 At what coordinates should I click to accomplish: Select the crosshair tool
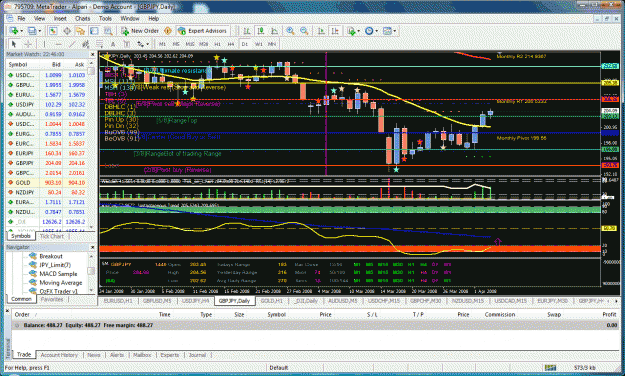28,44
